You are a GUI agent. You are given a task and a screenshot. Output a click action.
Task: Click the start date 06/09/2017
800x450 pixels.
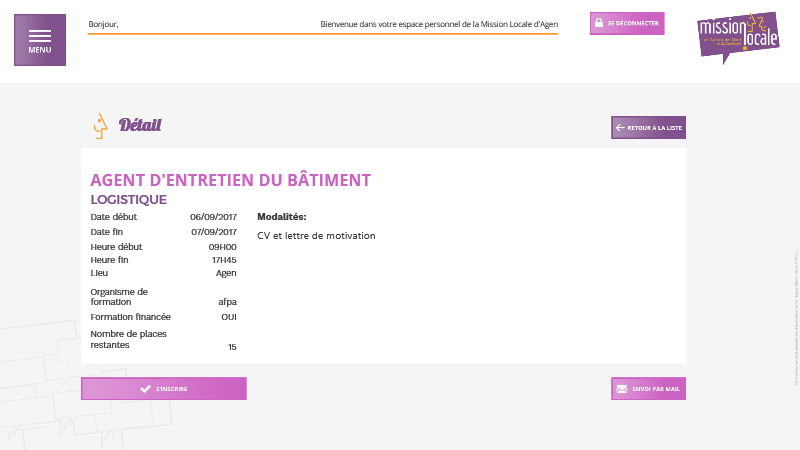(213, 217)
